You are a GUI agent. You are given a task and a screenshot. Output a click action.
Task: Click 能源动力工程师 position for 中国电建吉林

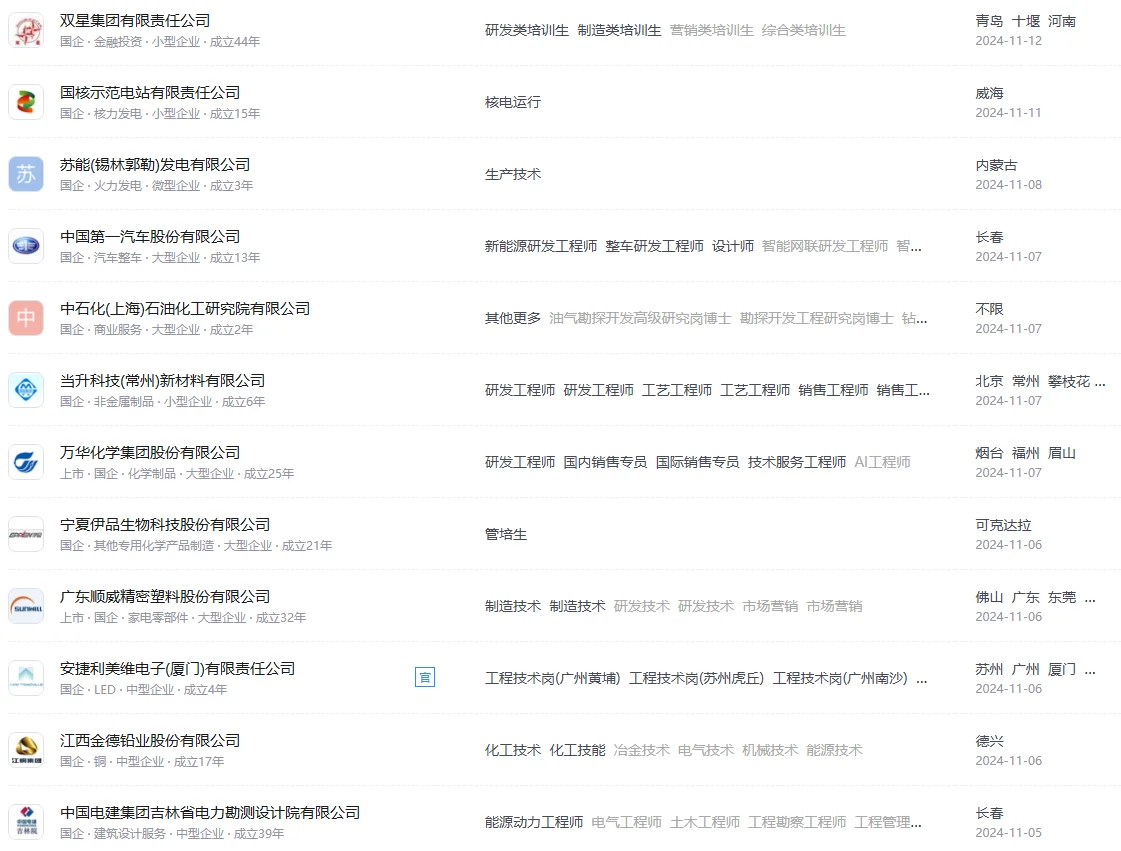[534, 822]
